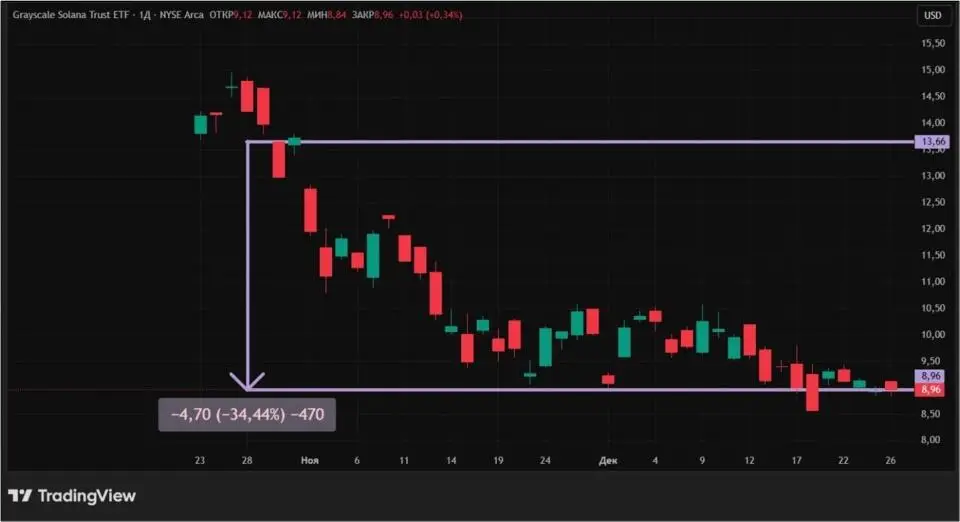Click date 26 on the time axis
Viewport: 960px width, 522px height.
pos(891,461)
